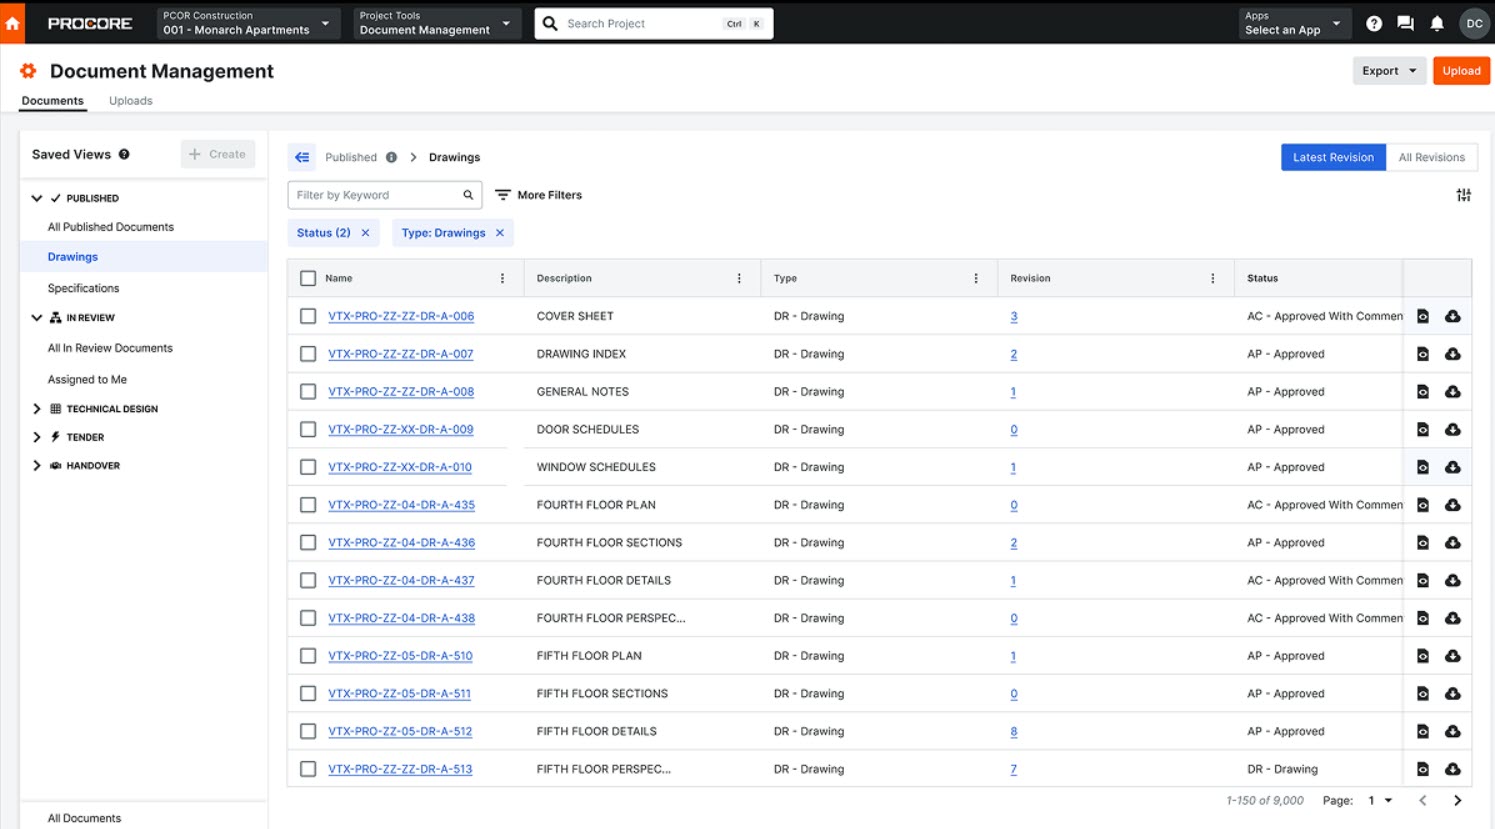
Task: Open the notifications bell icon
Action: tap(1437, 23)
